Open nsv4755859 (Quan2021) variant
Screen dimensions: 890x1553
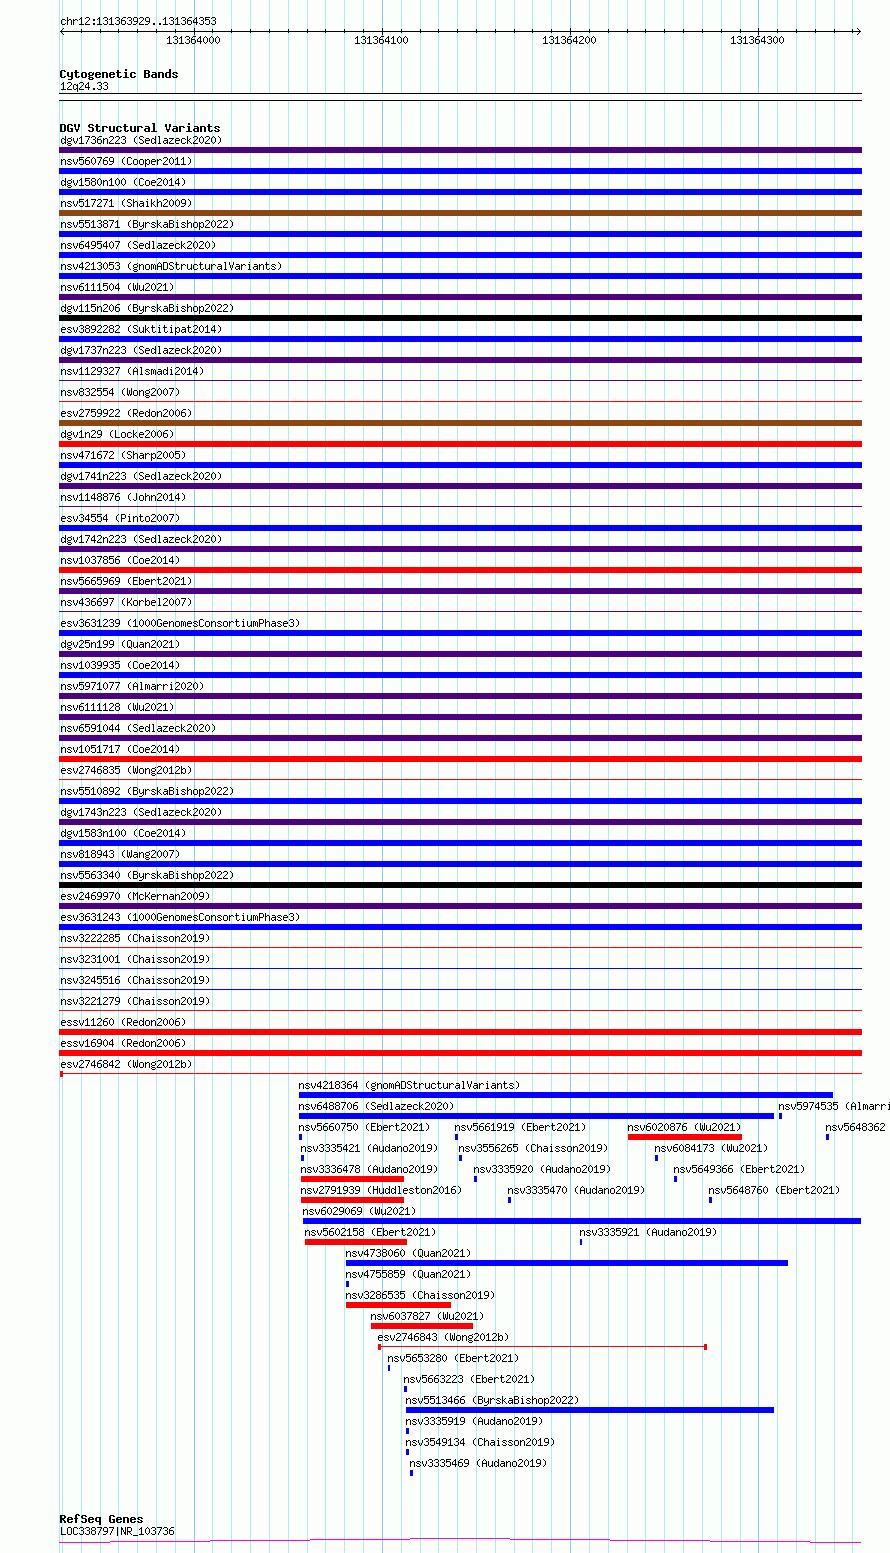(x=408, y=1274)
